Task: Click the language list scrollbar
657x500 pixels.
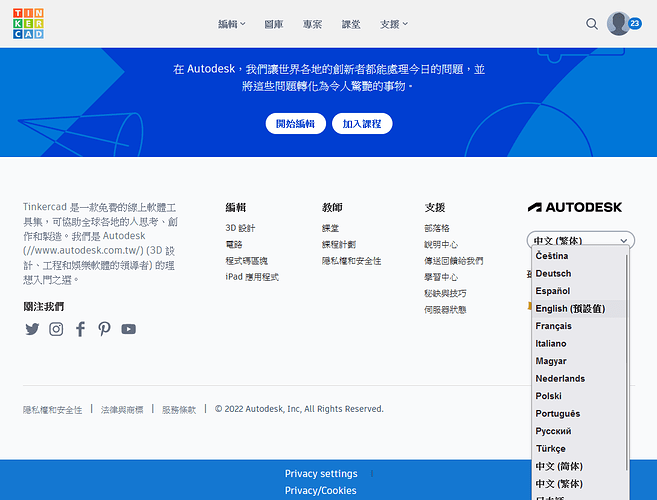Action: (627, 361)
